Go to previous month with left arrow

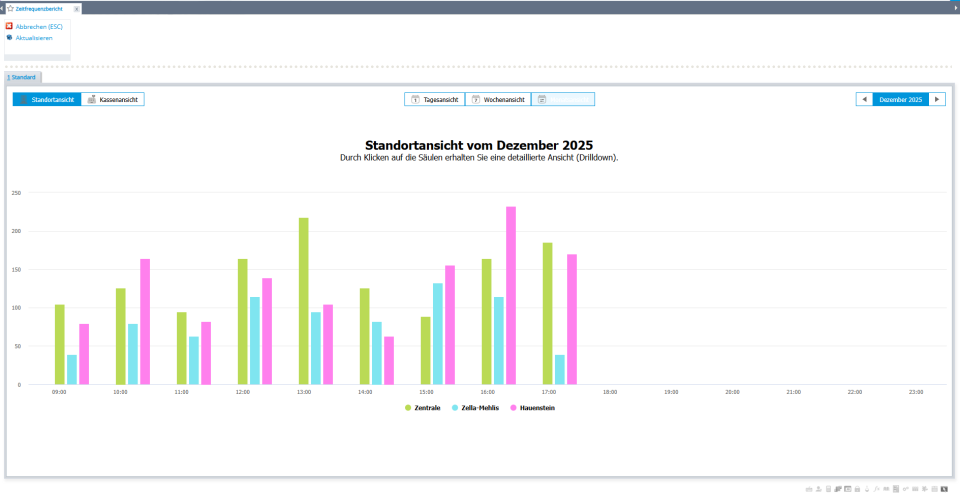864,100
